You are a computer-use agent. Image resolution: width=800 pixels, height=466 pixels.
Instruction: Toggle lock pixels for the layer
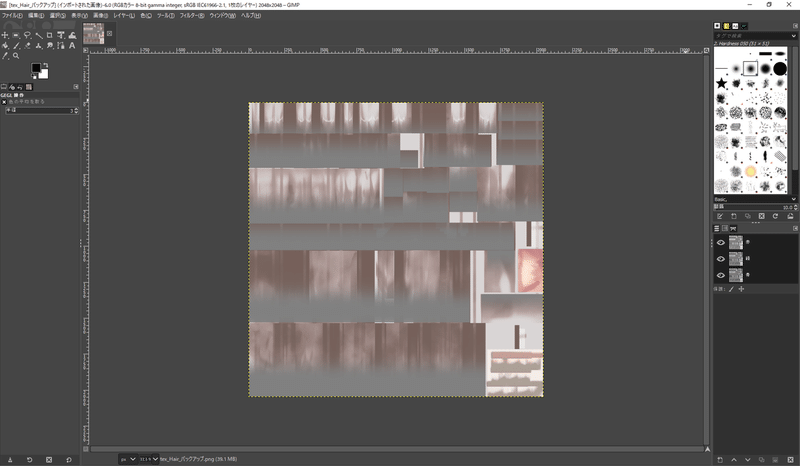(x=731, y=289)
